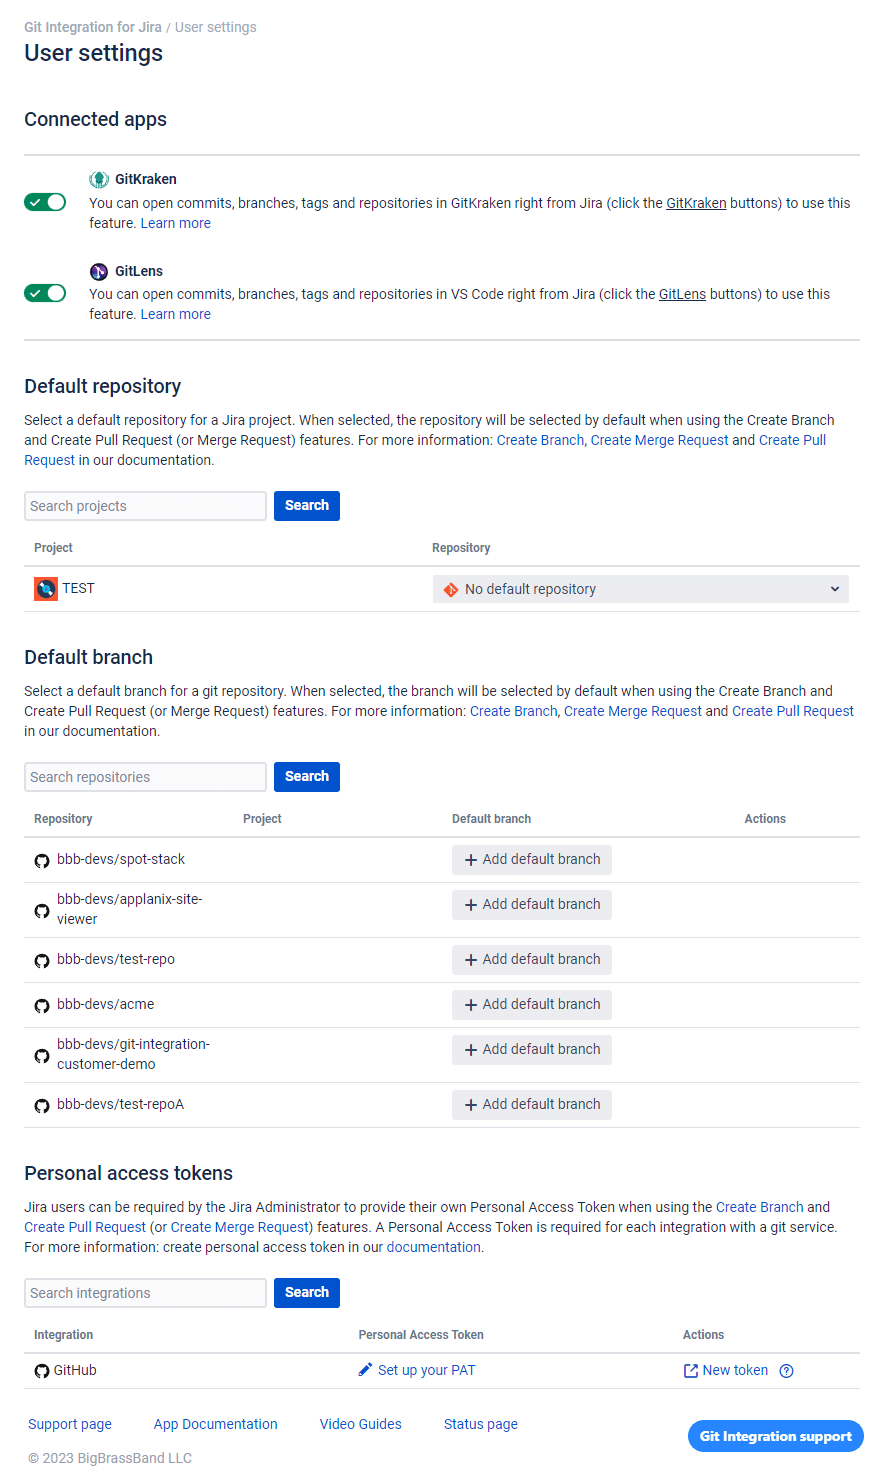
Task: Click the help question-mark icon near New token
Action: [786, 1371]
